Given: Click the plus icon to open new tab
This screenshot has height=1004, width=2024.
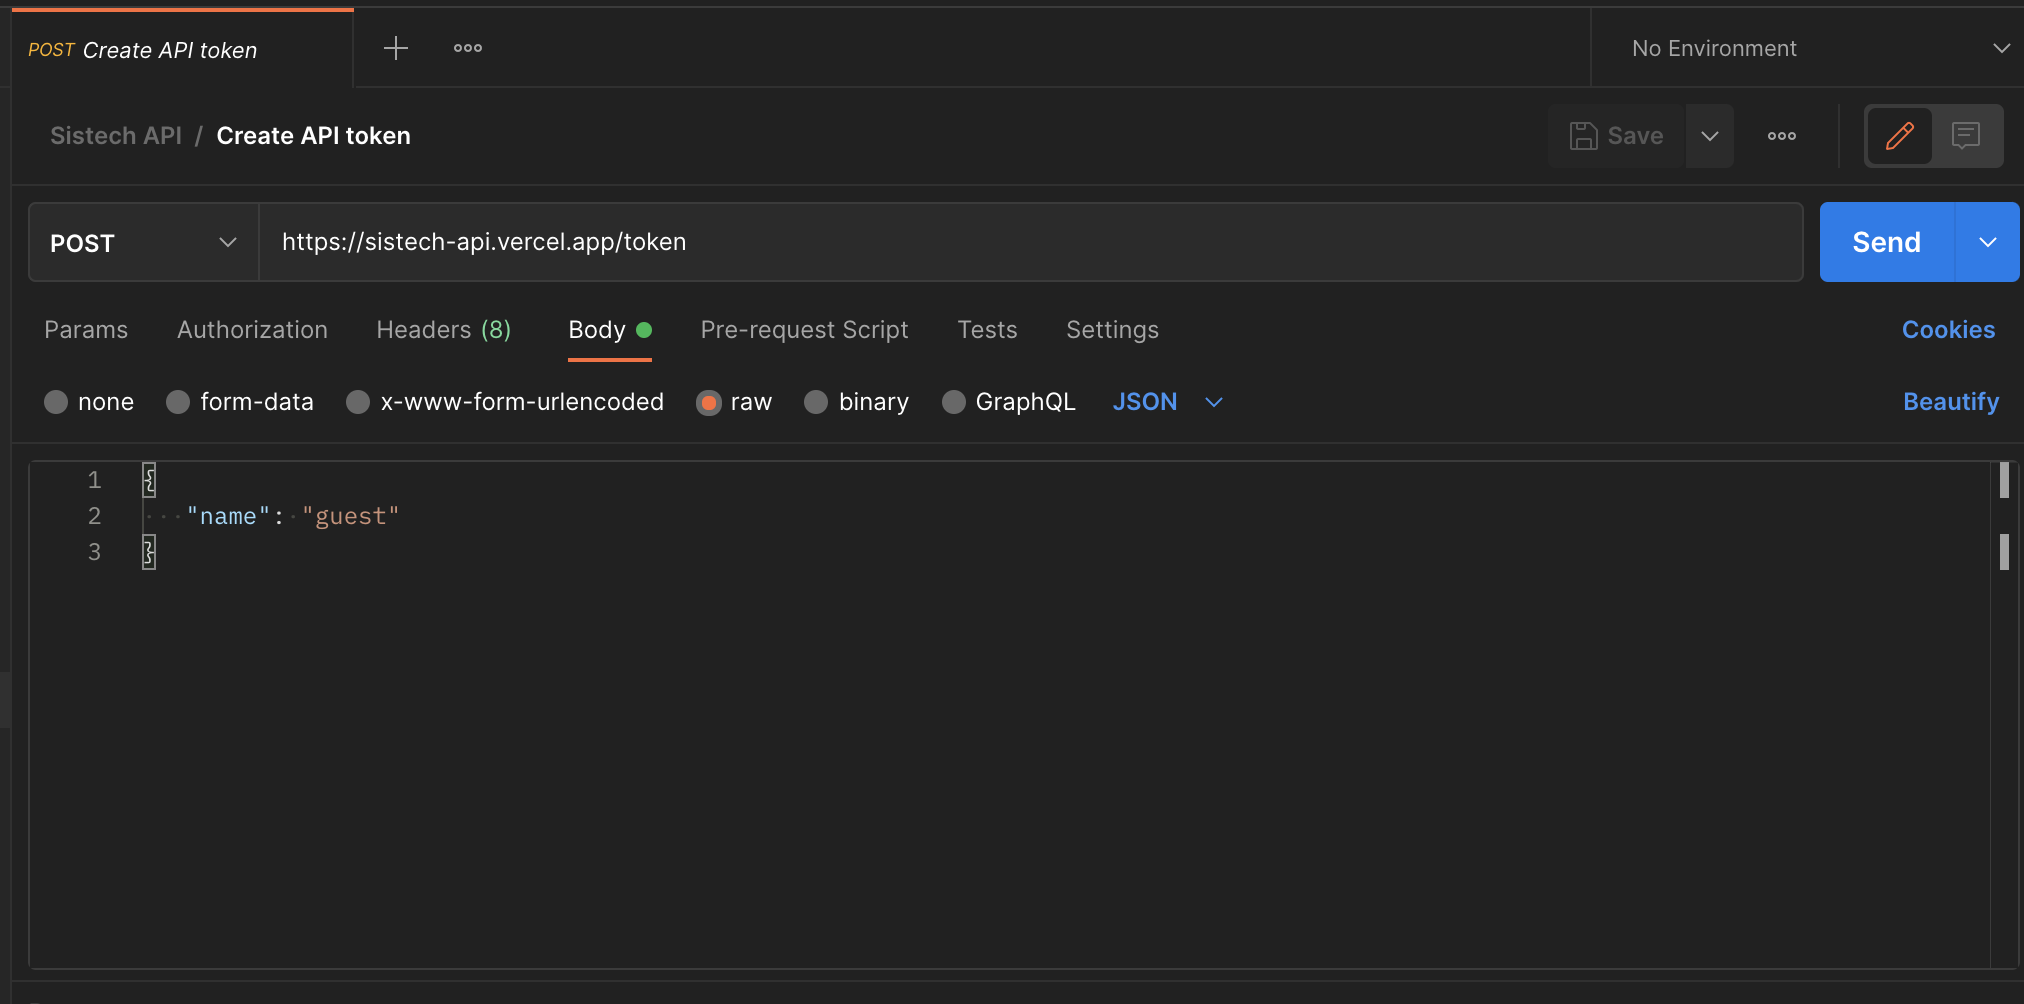Looking at the screenshot, I should click(396, 48).
